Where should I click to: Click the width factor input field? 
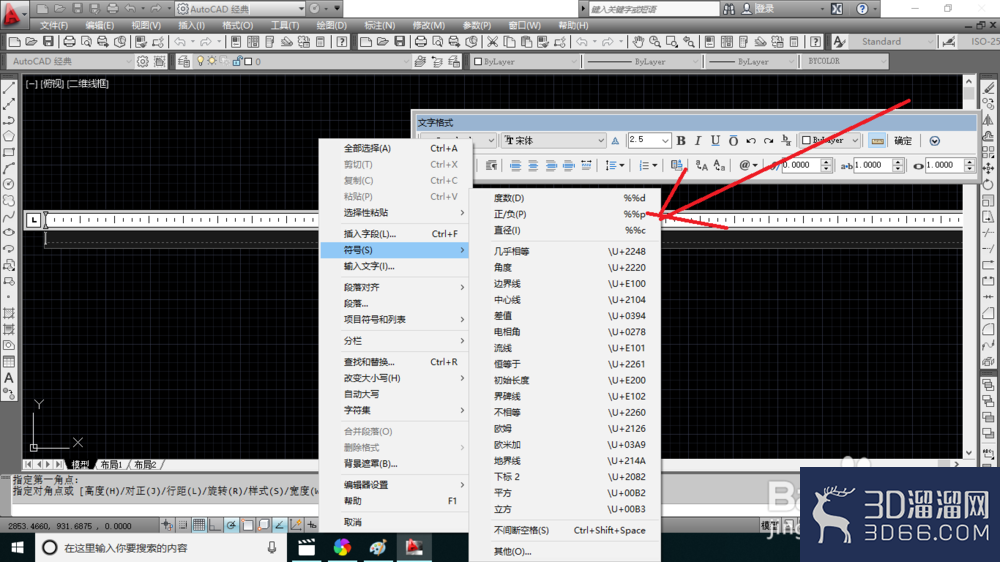(x=945, y=165)
